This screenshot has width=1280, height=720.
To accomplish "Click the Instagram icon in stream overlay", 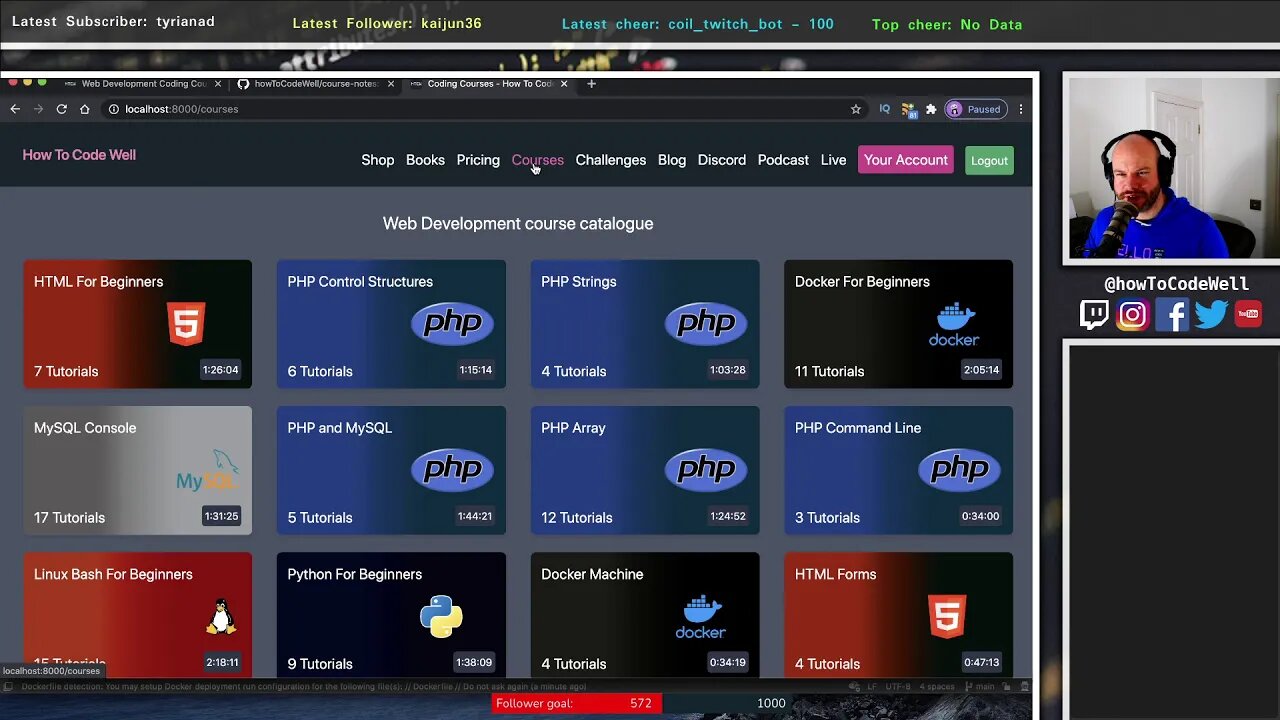I will point(1133,315).
